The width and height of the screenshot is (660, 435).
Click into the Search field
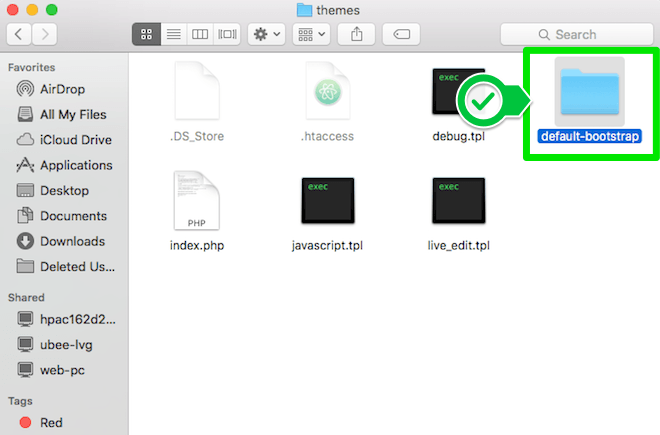(577, 34)
